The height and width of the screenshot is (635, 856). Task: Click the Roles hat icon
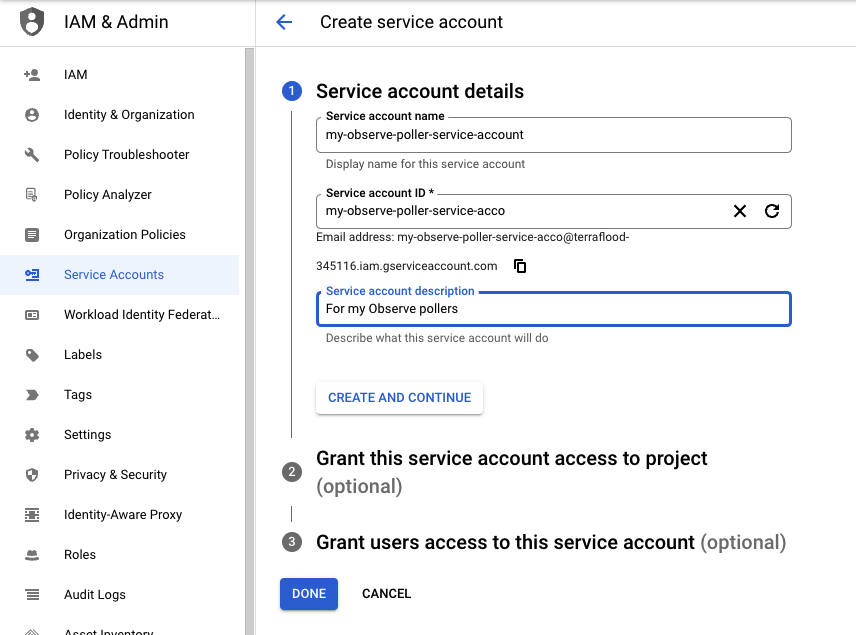tap(32, 555)
